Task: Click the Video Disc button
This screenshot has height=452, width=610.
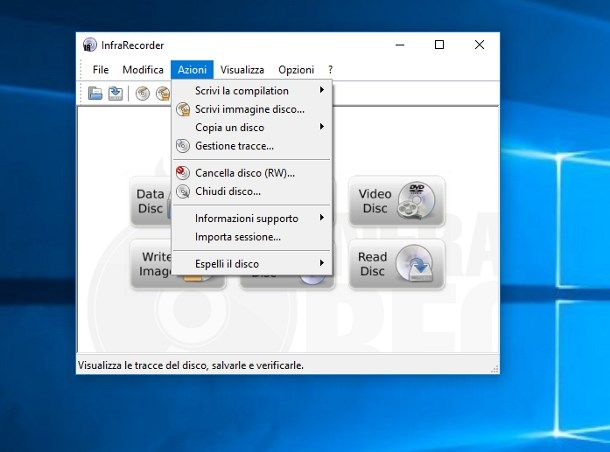Action: pyautogui.click(x=397, y=201)
